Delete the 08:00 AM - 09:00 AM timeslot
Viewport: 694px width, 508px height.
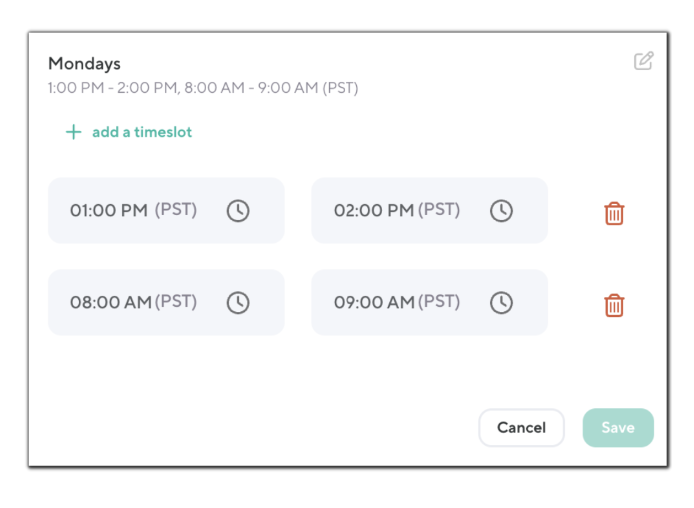pos(614,305)
